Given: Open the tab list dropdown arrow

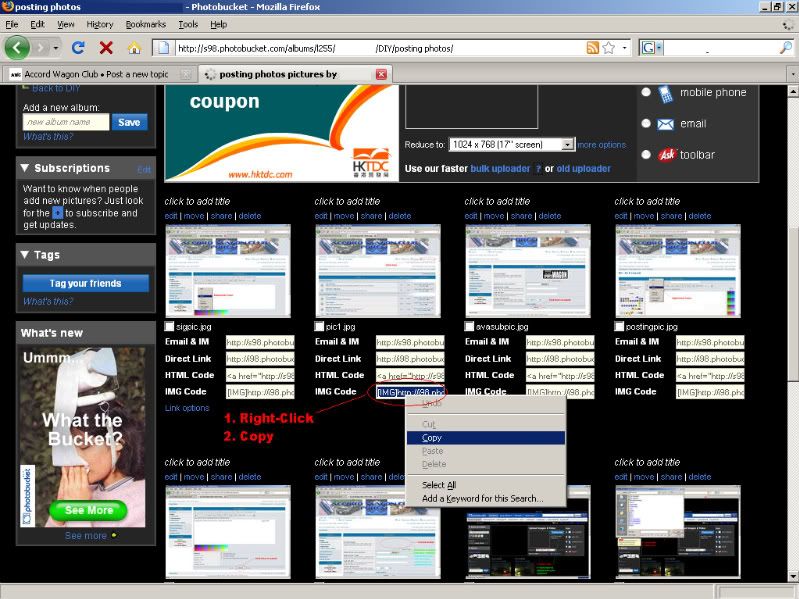Looking at the screenshot, I should pos(792,74).
